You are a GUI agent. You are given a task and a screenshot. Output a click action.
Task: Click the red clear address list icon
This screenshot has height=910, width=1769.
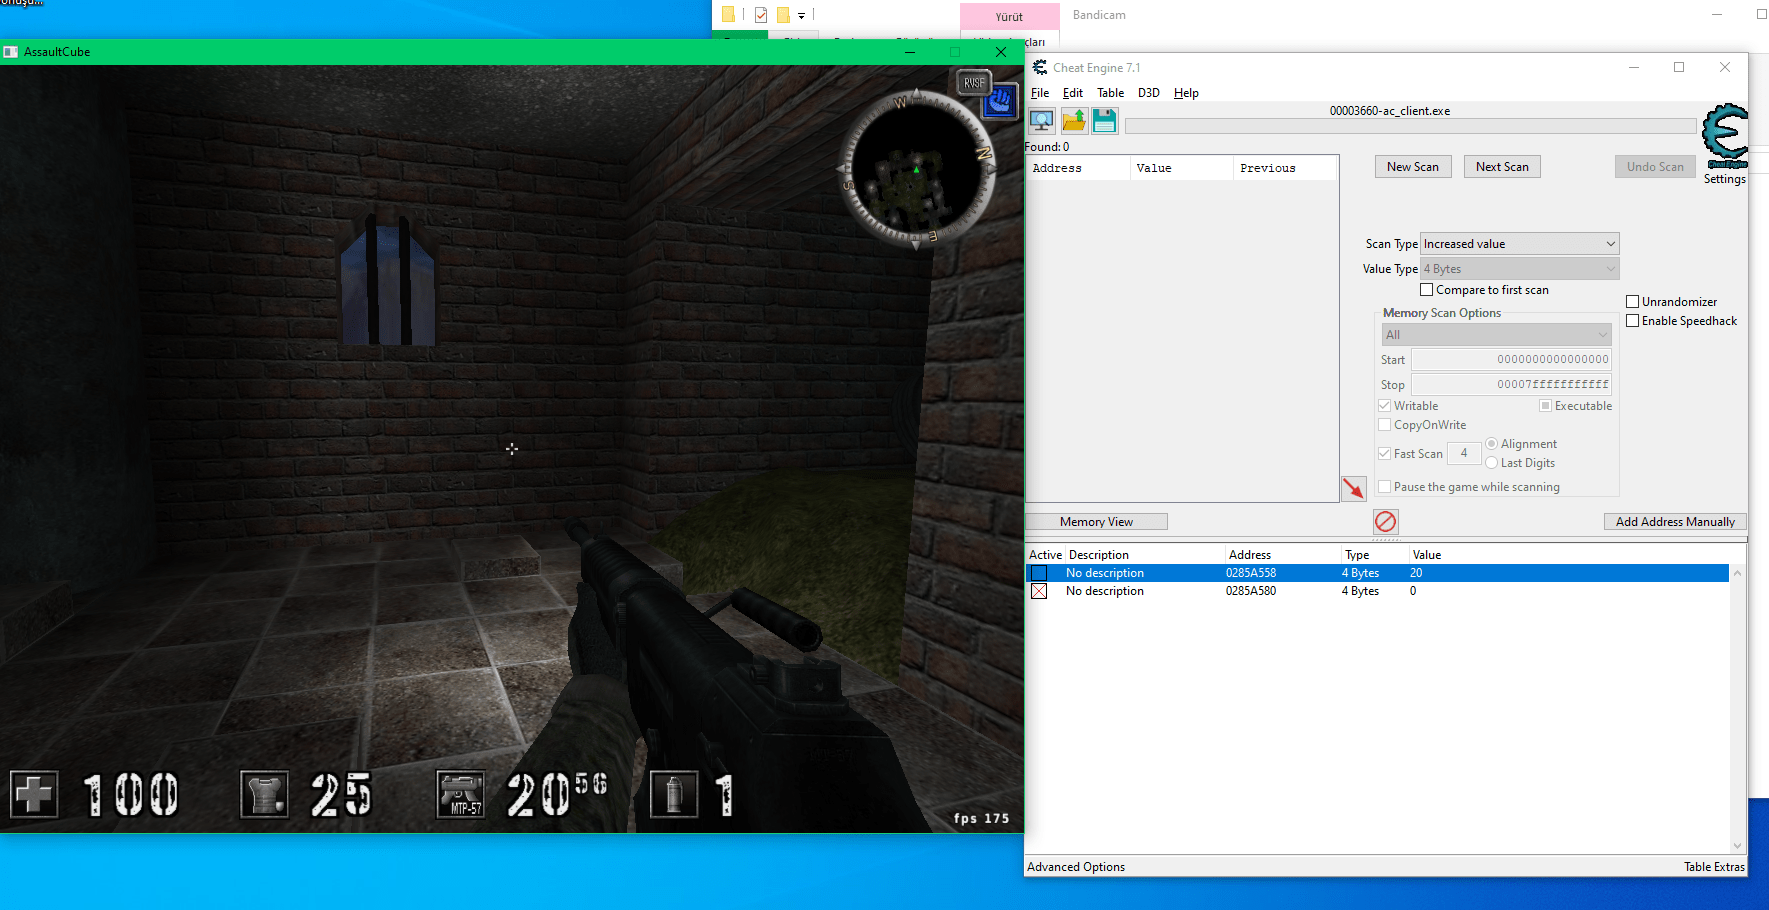coord(1385,521)
